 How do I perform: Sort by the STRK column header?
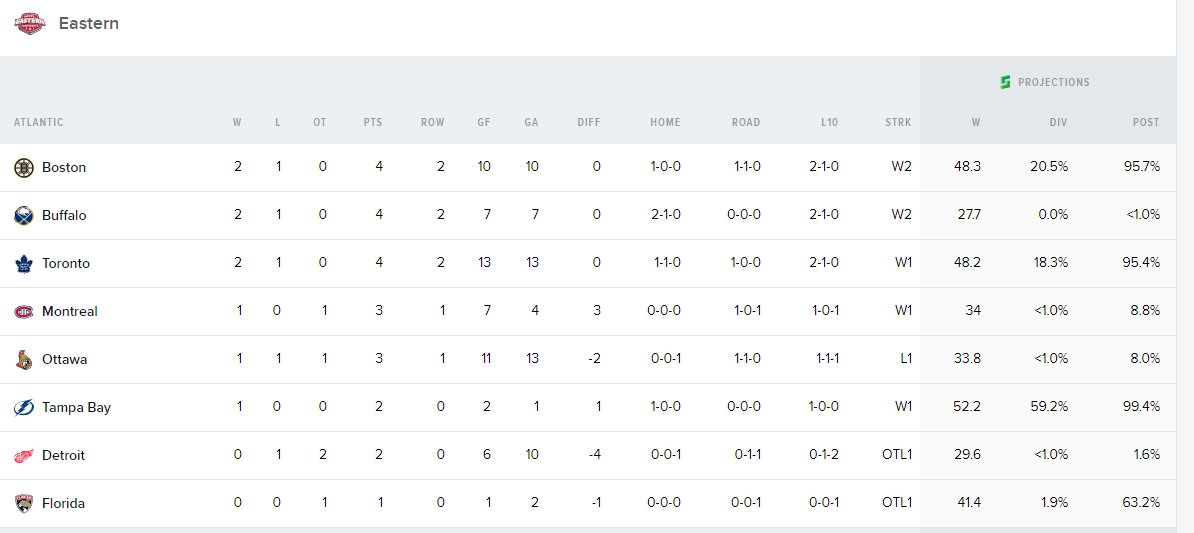(898, 122)
